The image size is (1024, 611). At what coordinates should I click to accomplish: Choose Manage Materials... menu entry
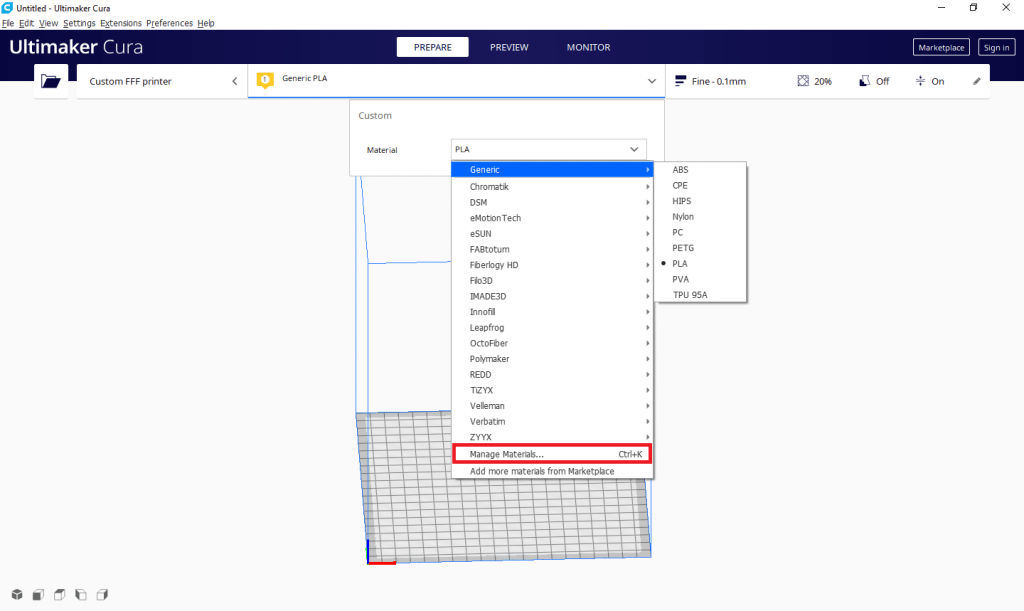click(552, 454)
